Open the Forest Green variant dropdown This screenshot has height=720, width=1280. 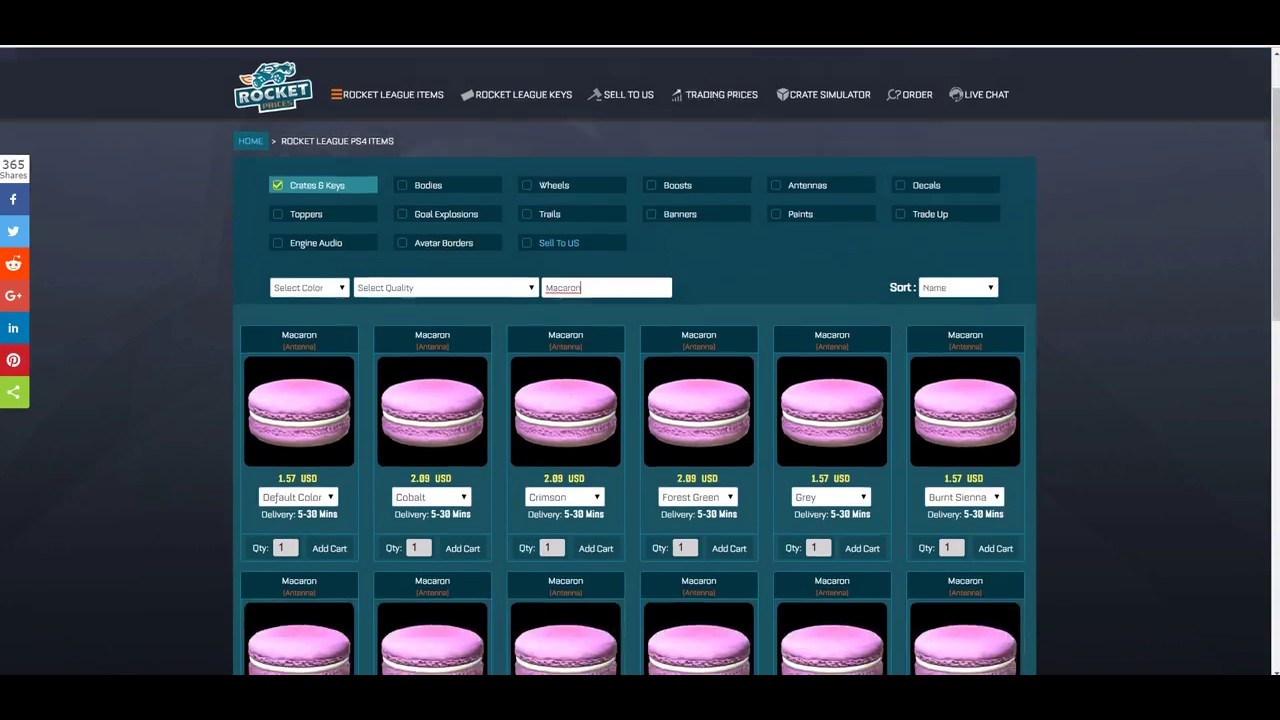tap(698, 497)
